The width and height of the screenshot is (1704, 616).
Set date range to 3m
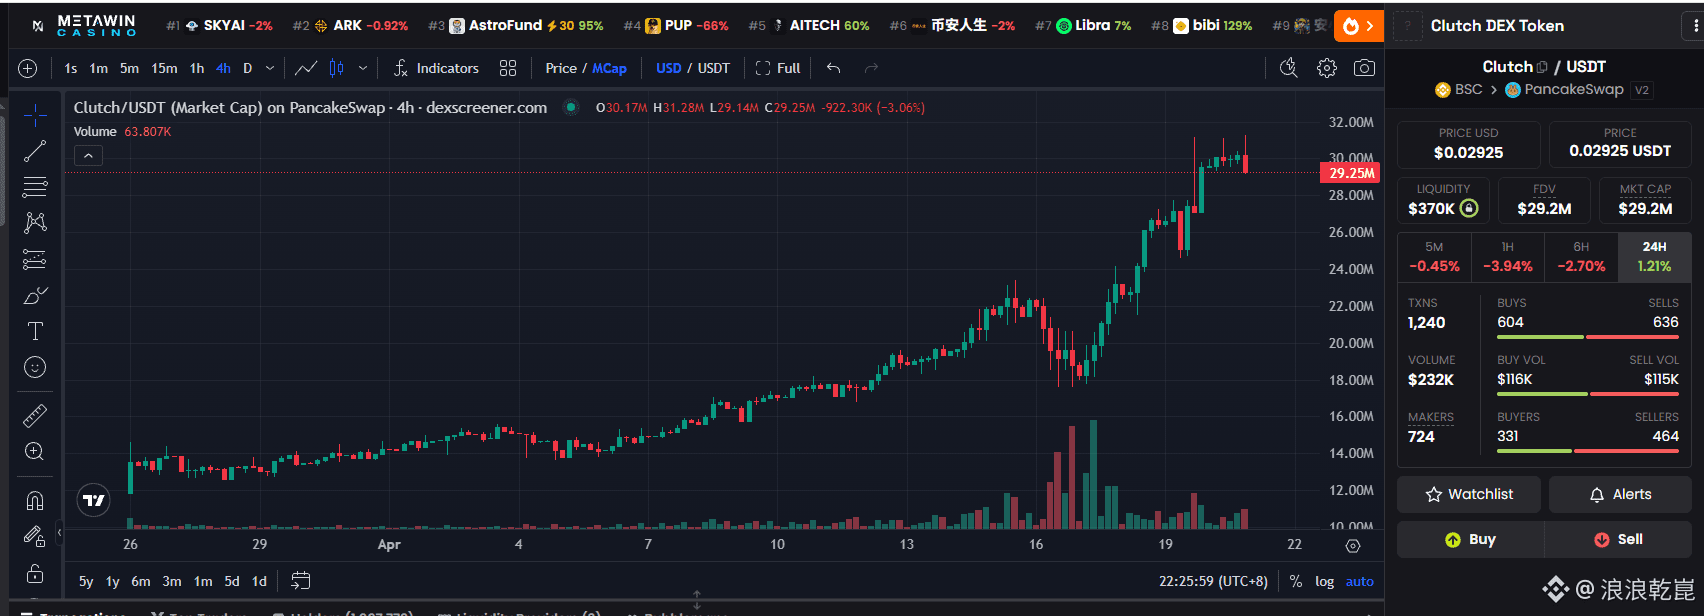click(172, 581)
